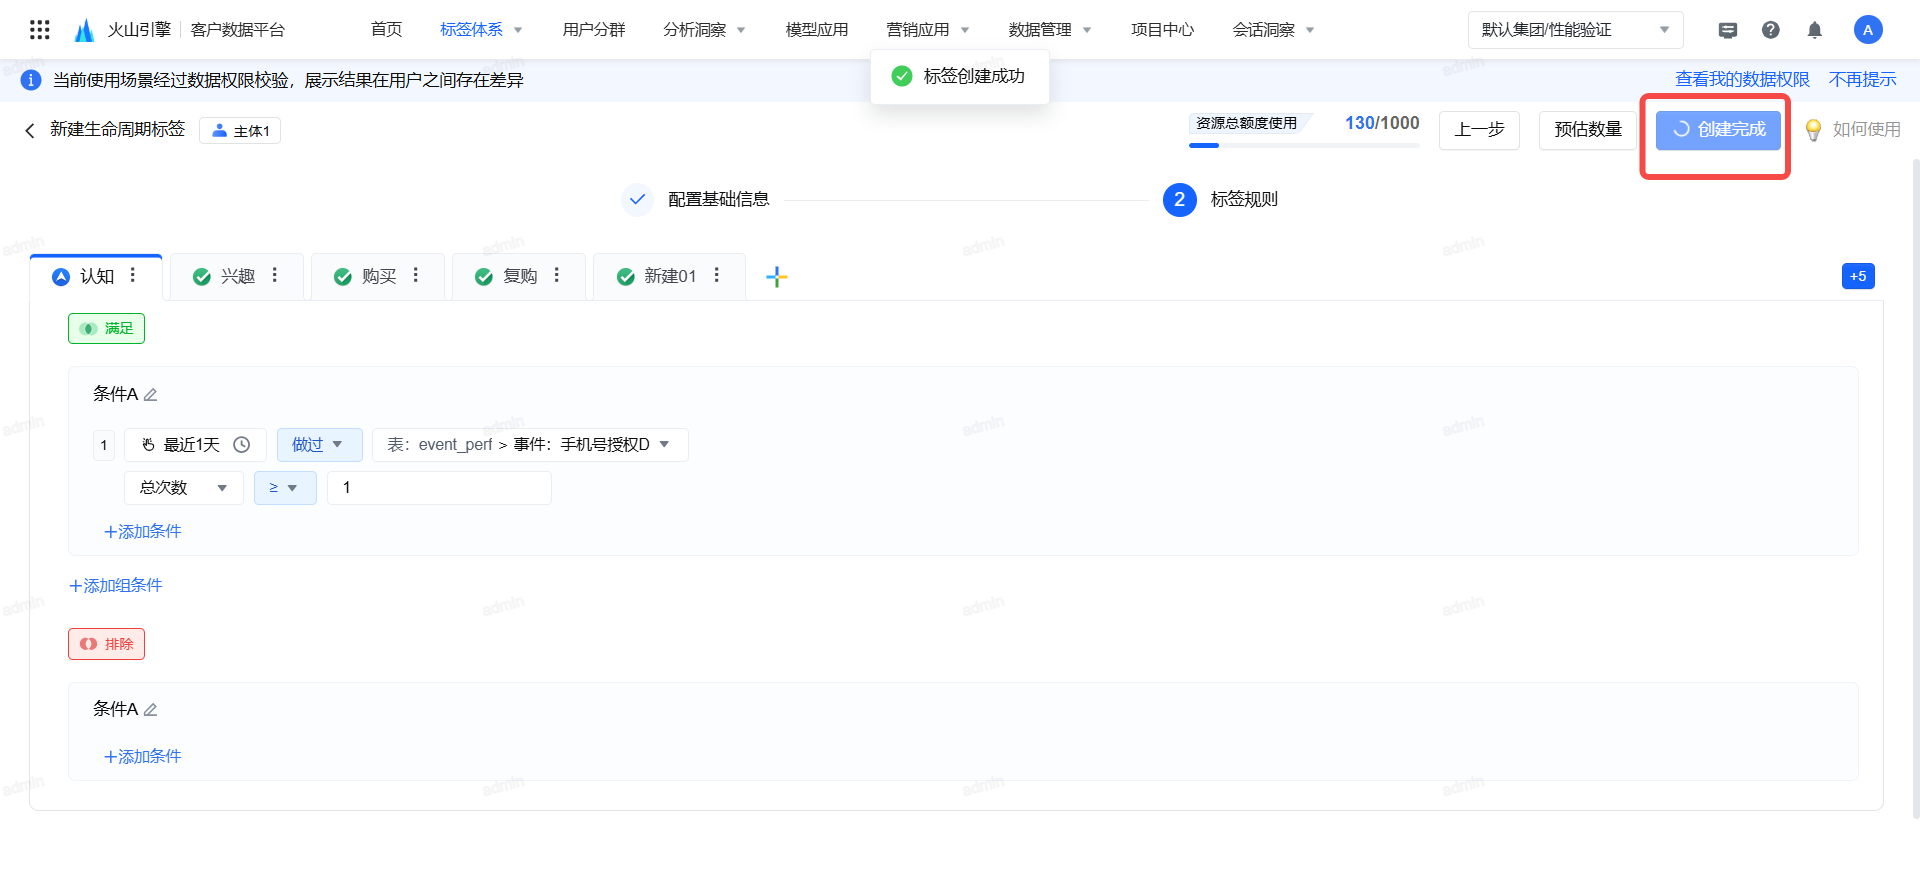The height and width of the screenshot is (878, 1920).
Task: Click the 130/1000 quota usage value
Action: pyautogui.click(x=1382, y=123)
